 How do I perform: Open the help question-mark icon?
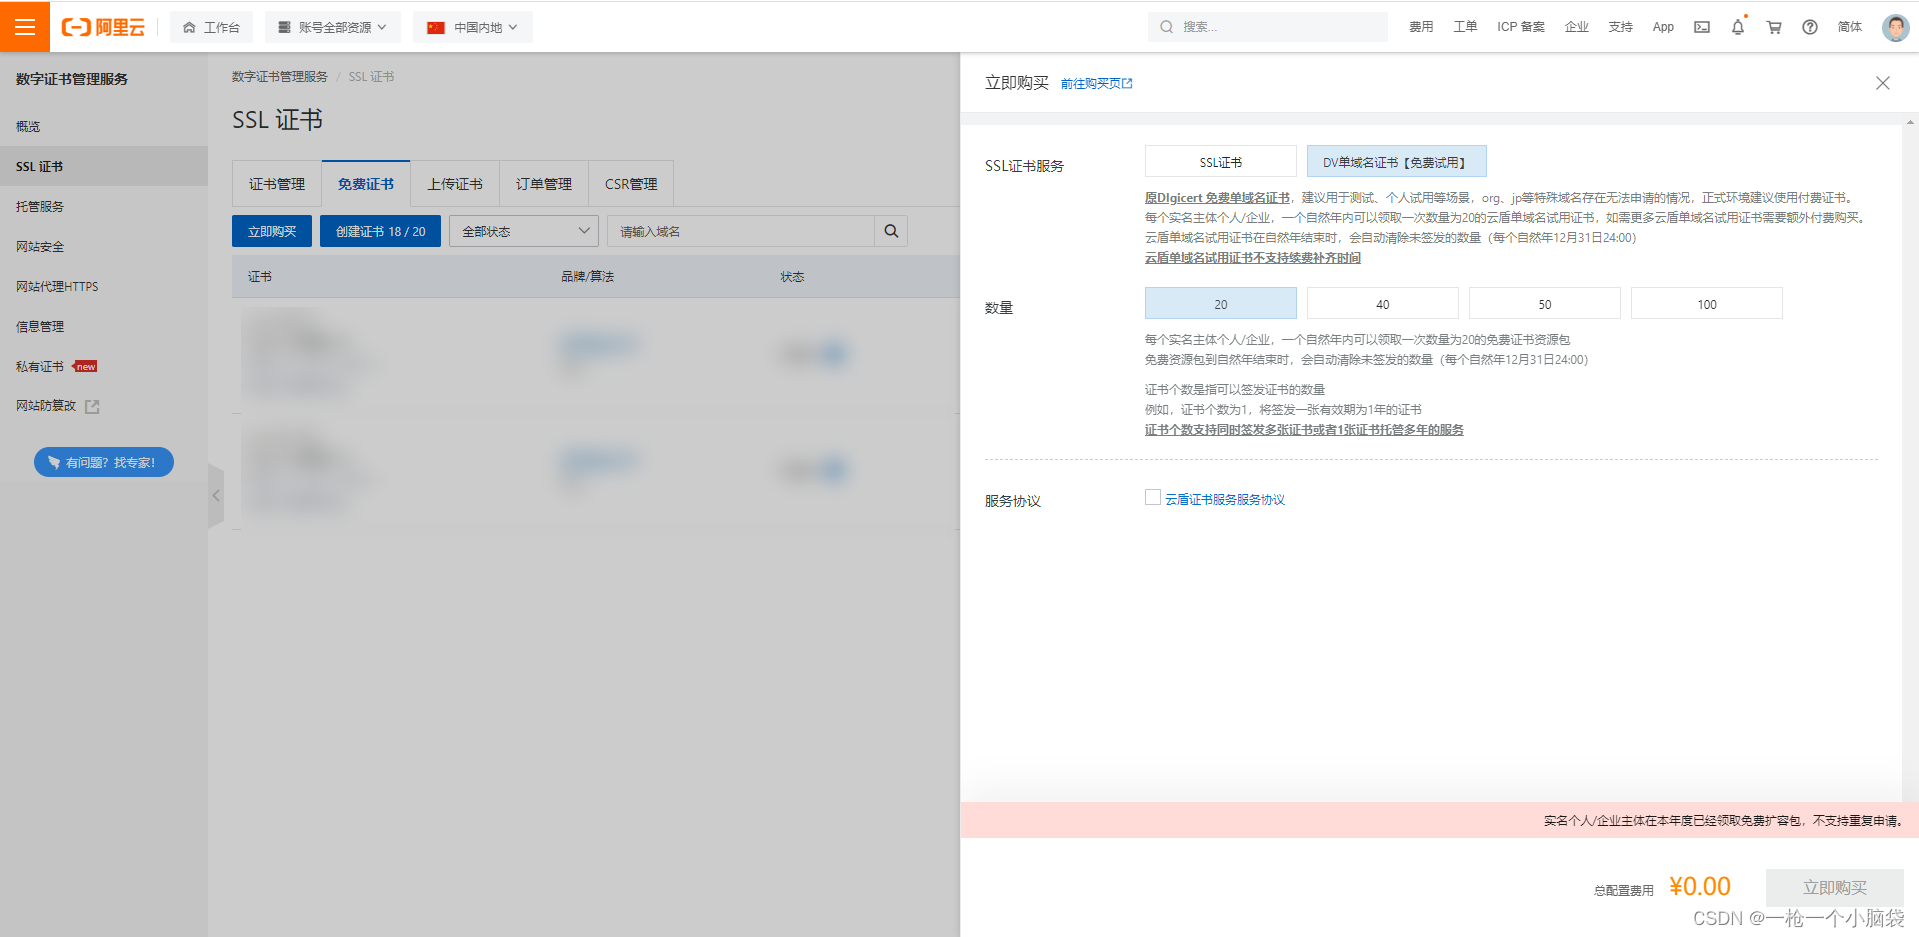[1810, 27]
